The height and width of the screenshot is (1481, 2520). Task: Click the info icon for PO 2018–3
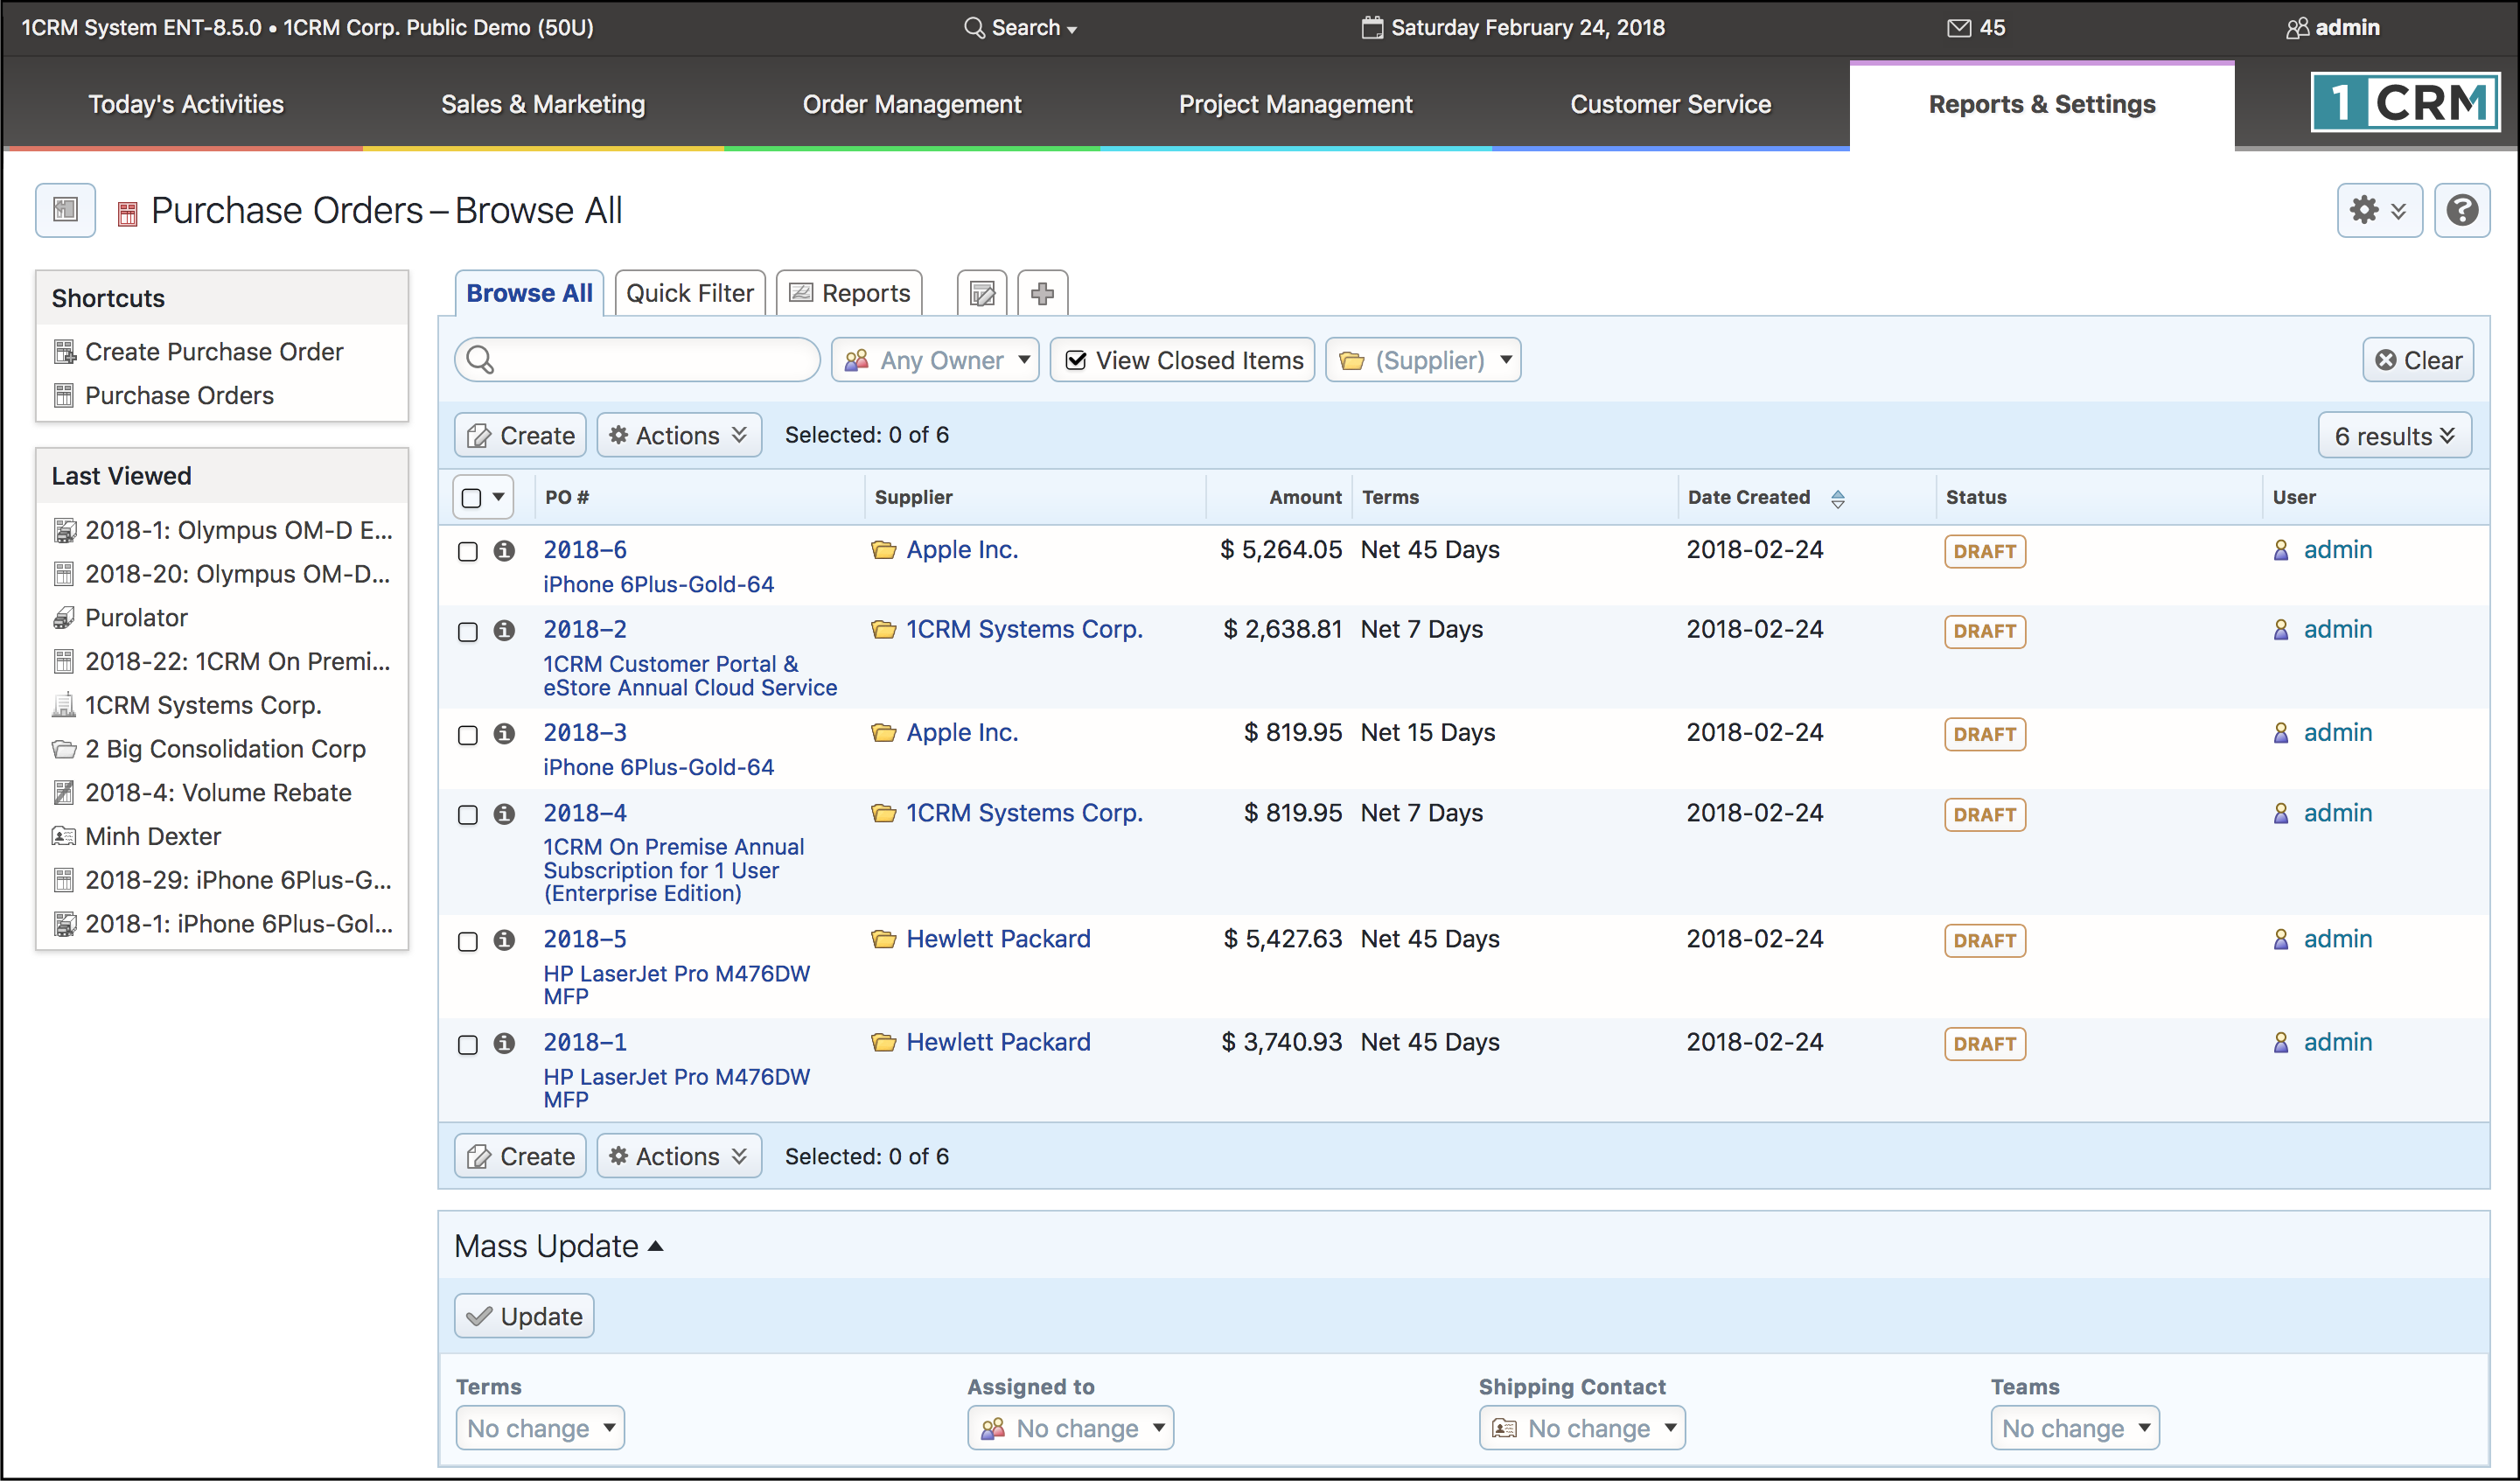click(504, 734)
